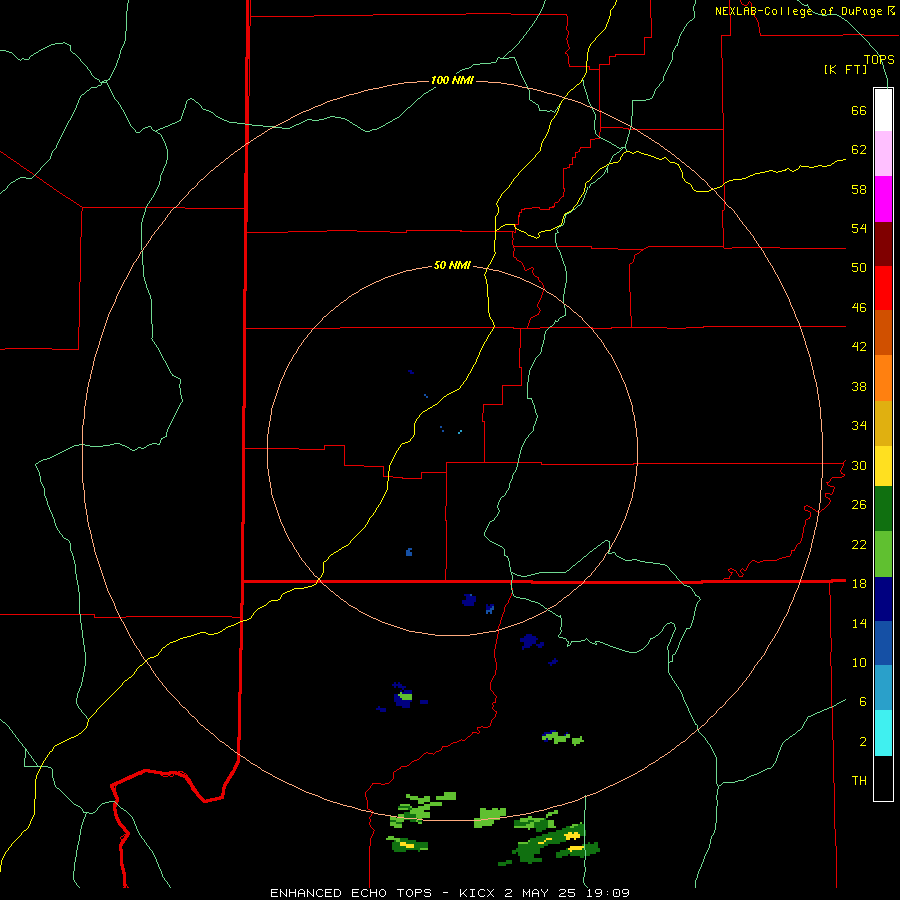The image size is (900, 900).
Task: Click the black TH threshold legend swatch
Action: pos(883,778)
